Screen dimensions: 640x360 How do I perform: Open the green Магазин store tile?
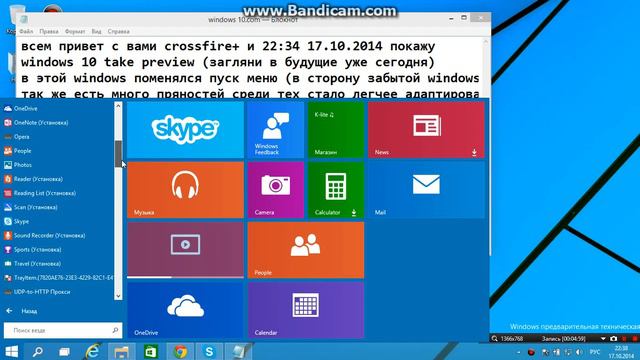click(x=336, y=129)
